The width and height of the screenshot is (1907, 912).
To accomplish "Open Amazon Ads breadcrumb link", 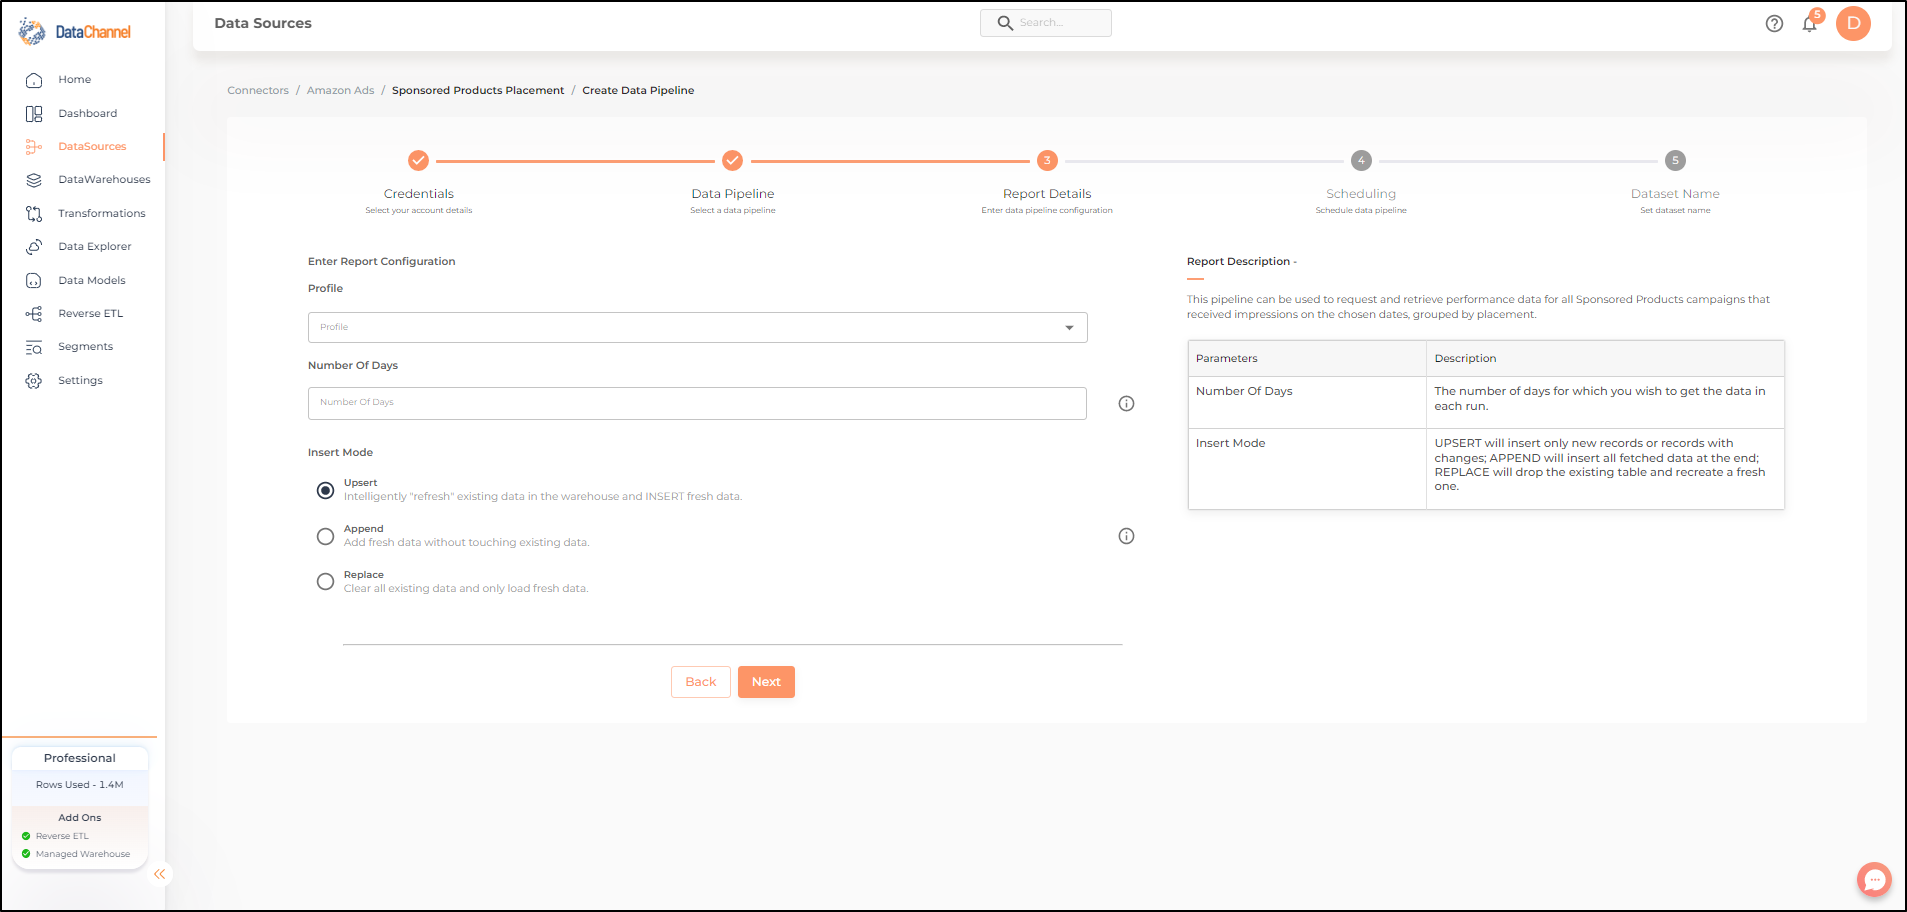I will 340,91.
